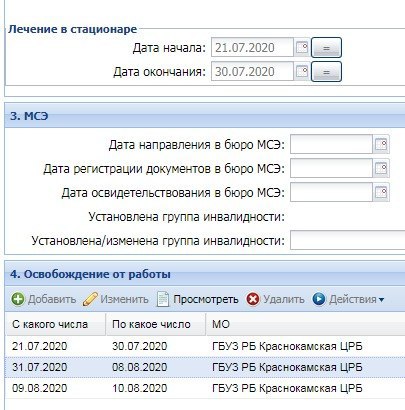This screenshot has width=405, height=410.
Task: Click the Дата окончания date field
Action: [252, 71]
